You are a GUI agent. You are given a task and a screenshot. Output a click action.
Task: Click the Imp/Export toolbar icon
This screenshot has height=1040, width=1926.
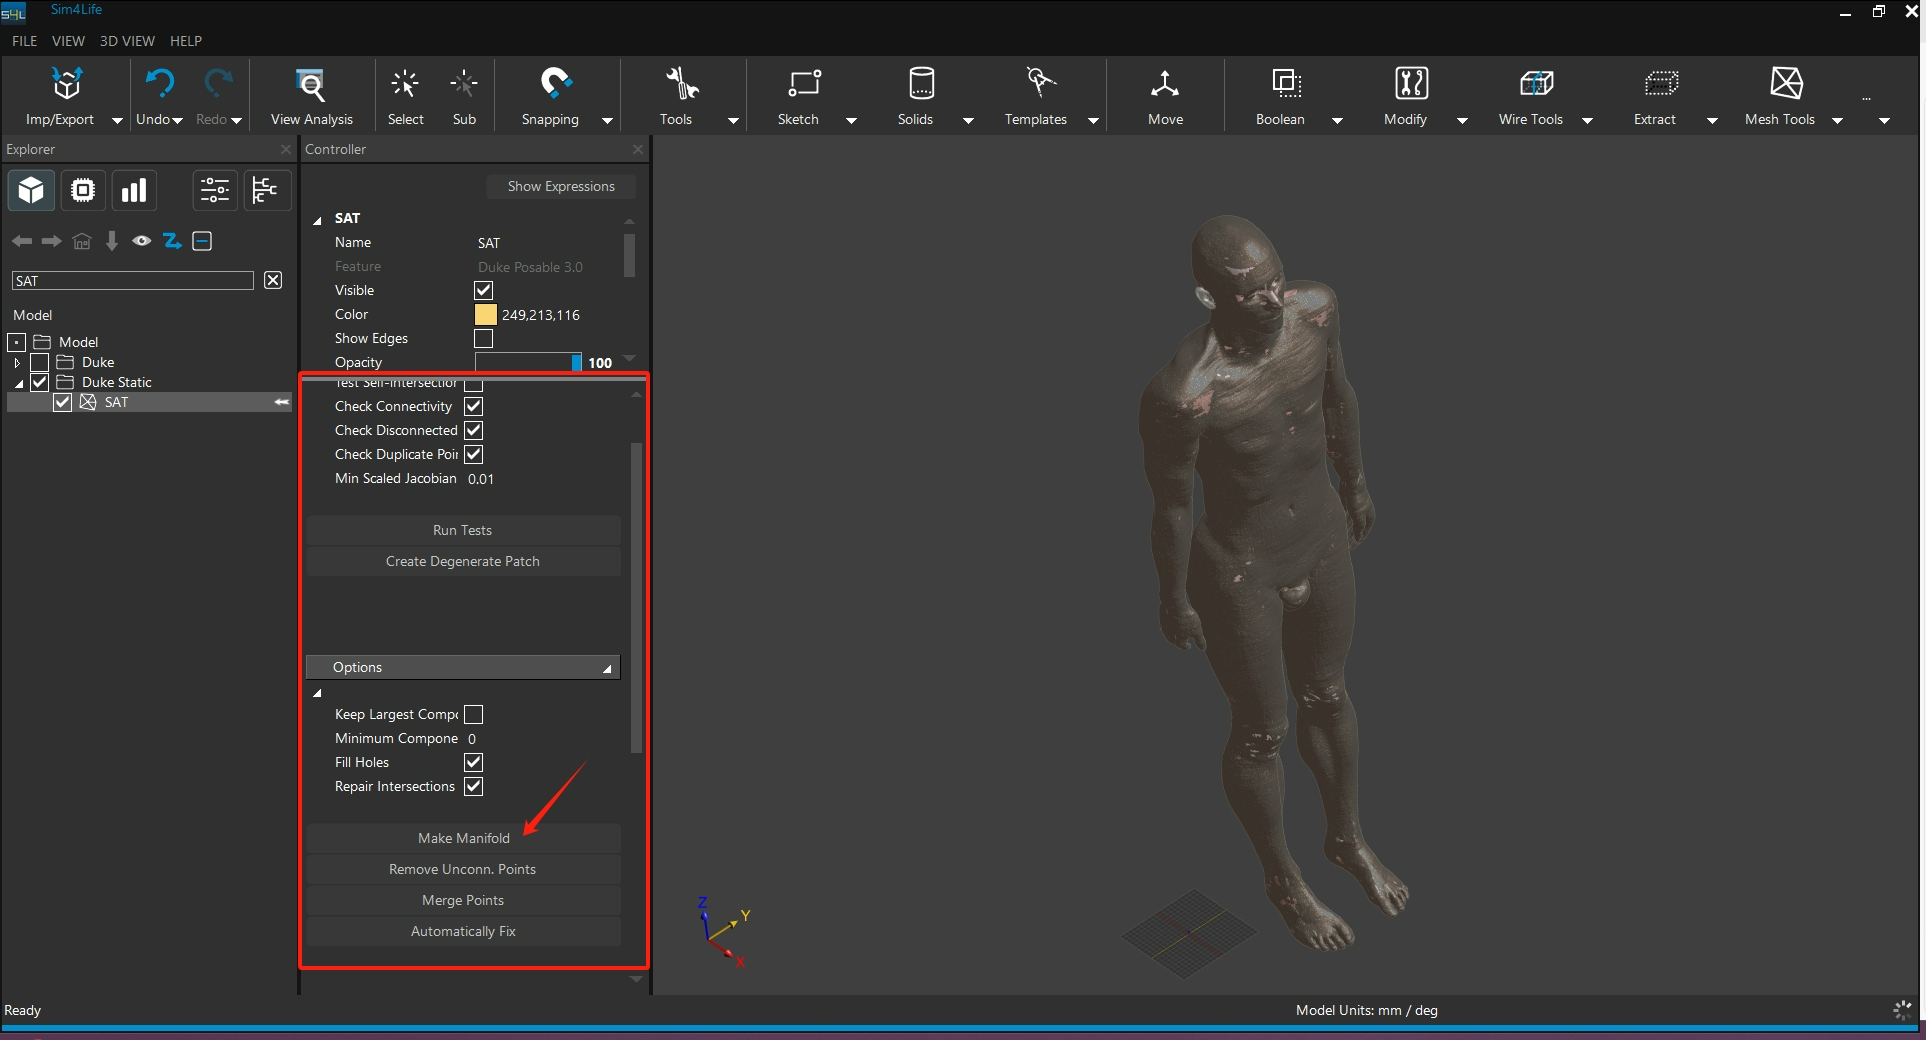(x=66, y=85)
